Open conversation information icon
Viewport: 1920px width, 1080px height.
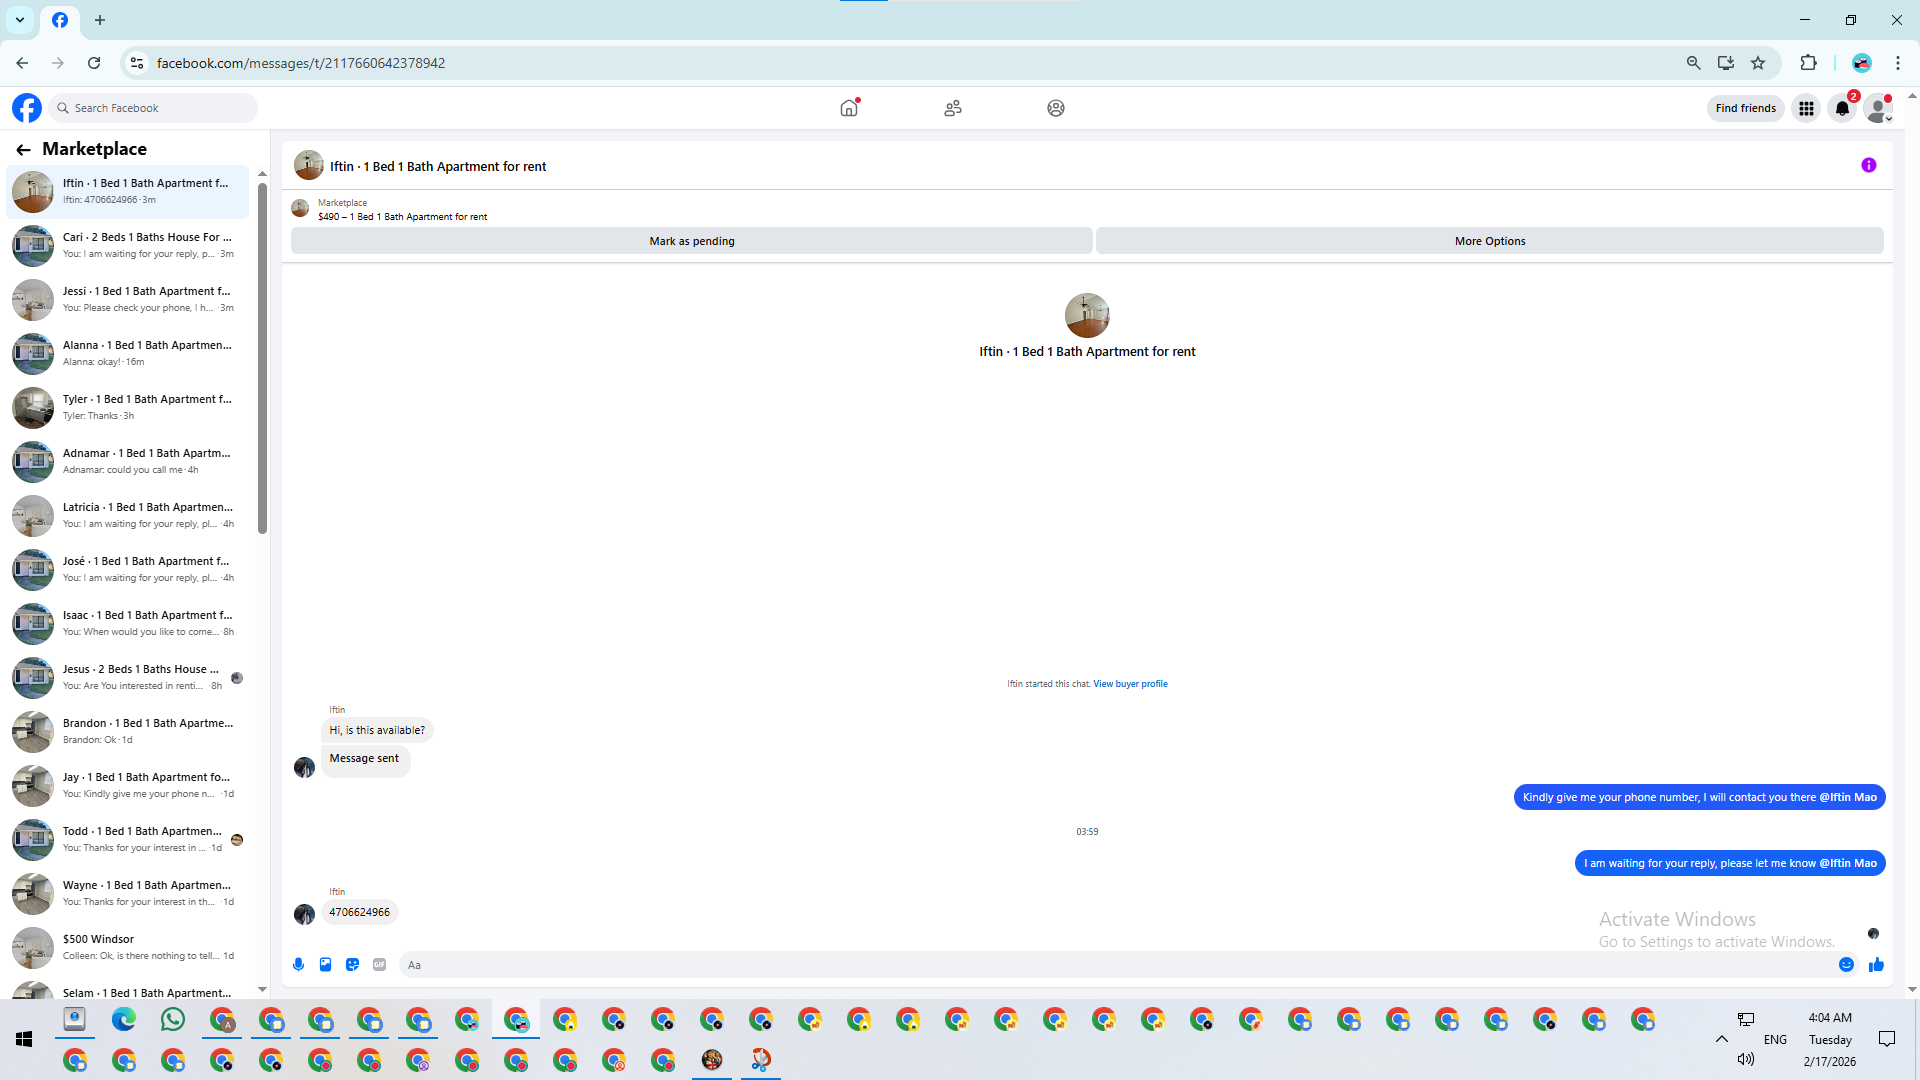coord(1869,166)
